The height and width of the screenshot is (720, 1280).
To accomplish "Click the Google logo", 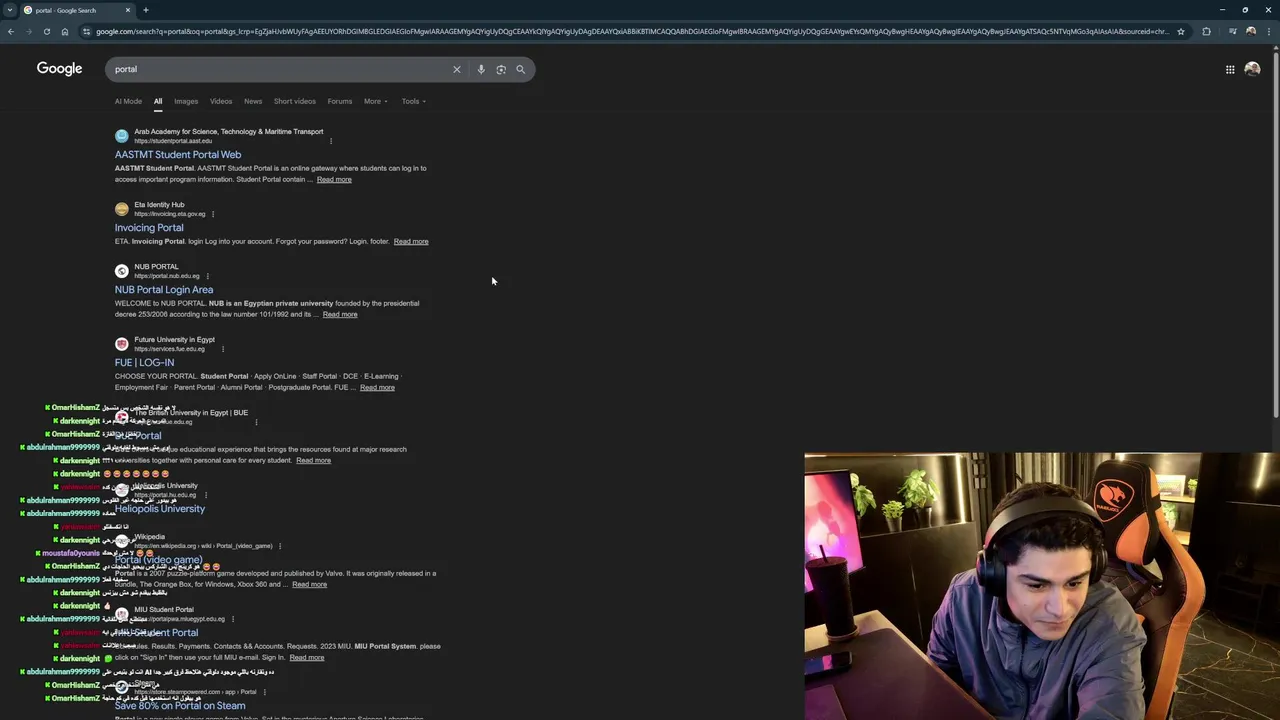I will pos(59,68).
